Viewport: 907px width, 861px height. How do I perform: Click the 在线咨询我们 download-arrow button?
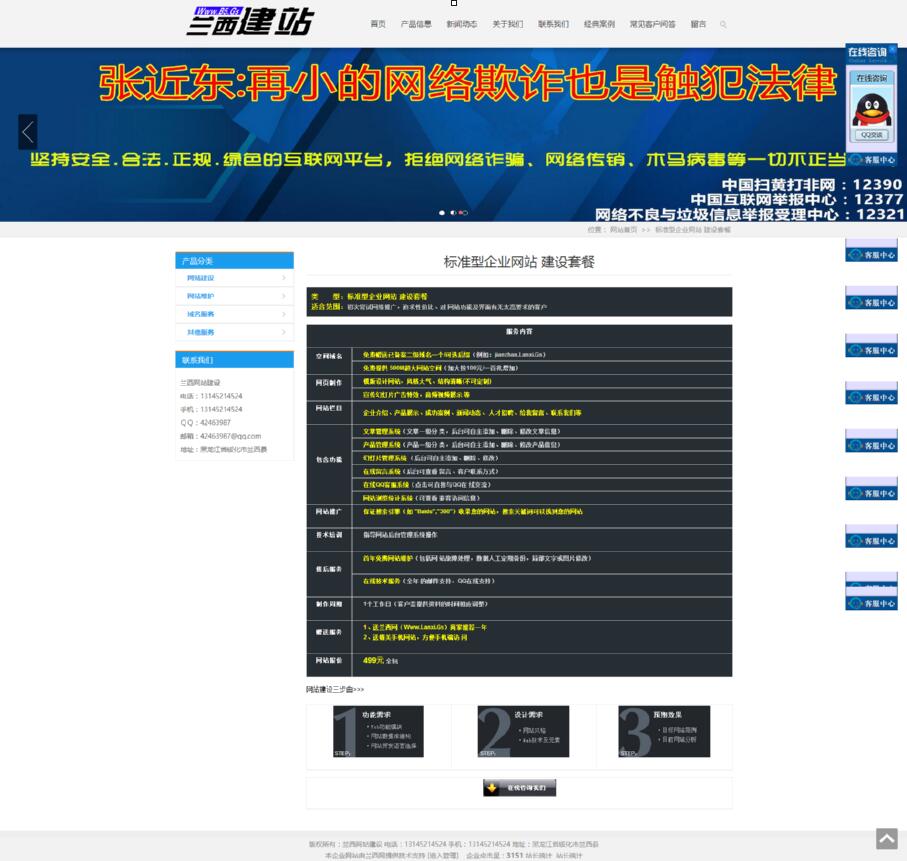(x=519, y=788)
